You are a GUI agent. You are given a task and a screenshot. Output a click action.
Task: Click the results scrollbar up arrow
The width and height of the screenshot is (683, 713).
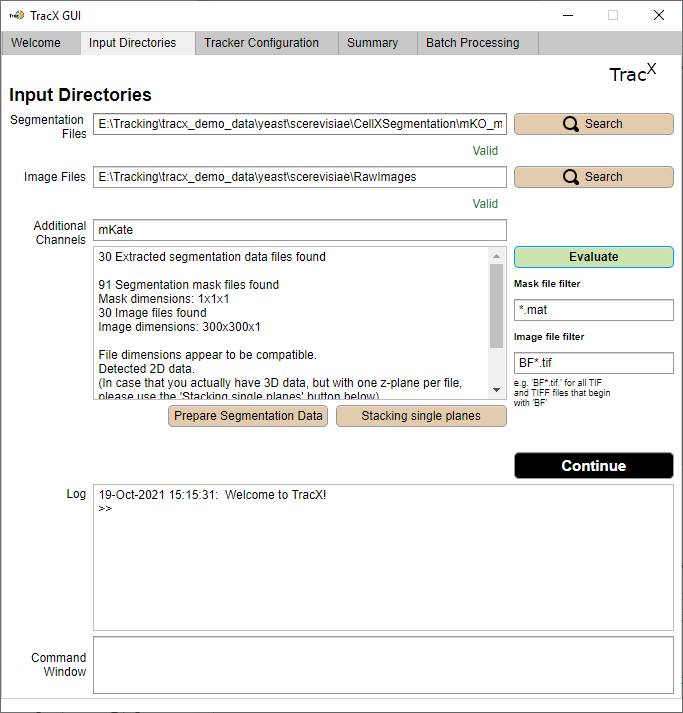pos(497,256)
